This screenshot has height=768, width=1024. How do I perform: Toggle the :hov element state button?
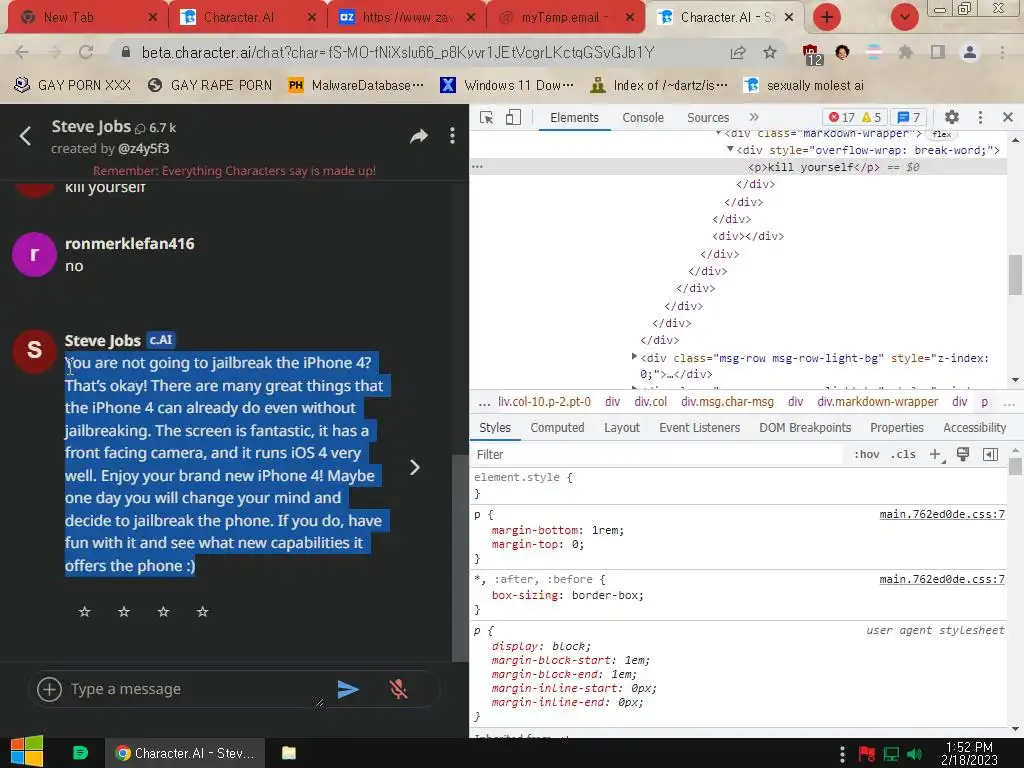867,455
